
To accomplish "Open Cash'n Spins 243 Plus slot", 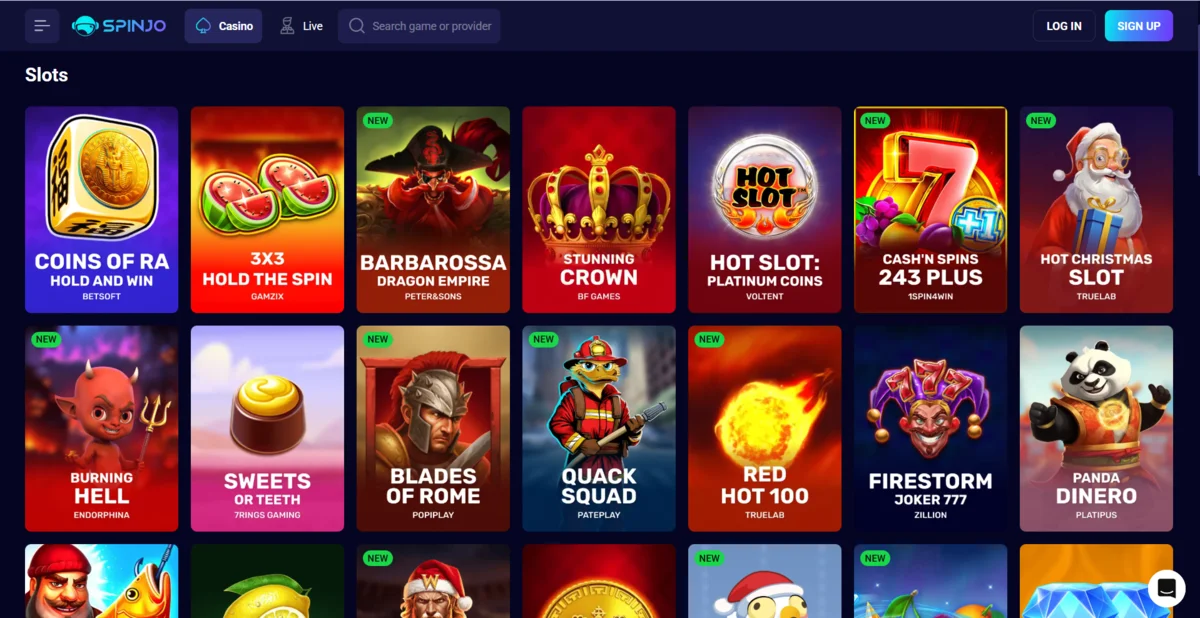I will tap(931, 210).
